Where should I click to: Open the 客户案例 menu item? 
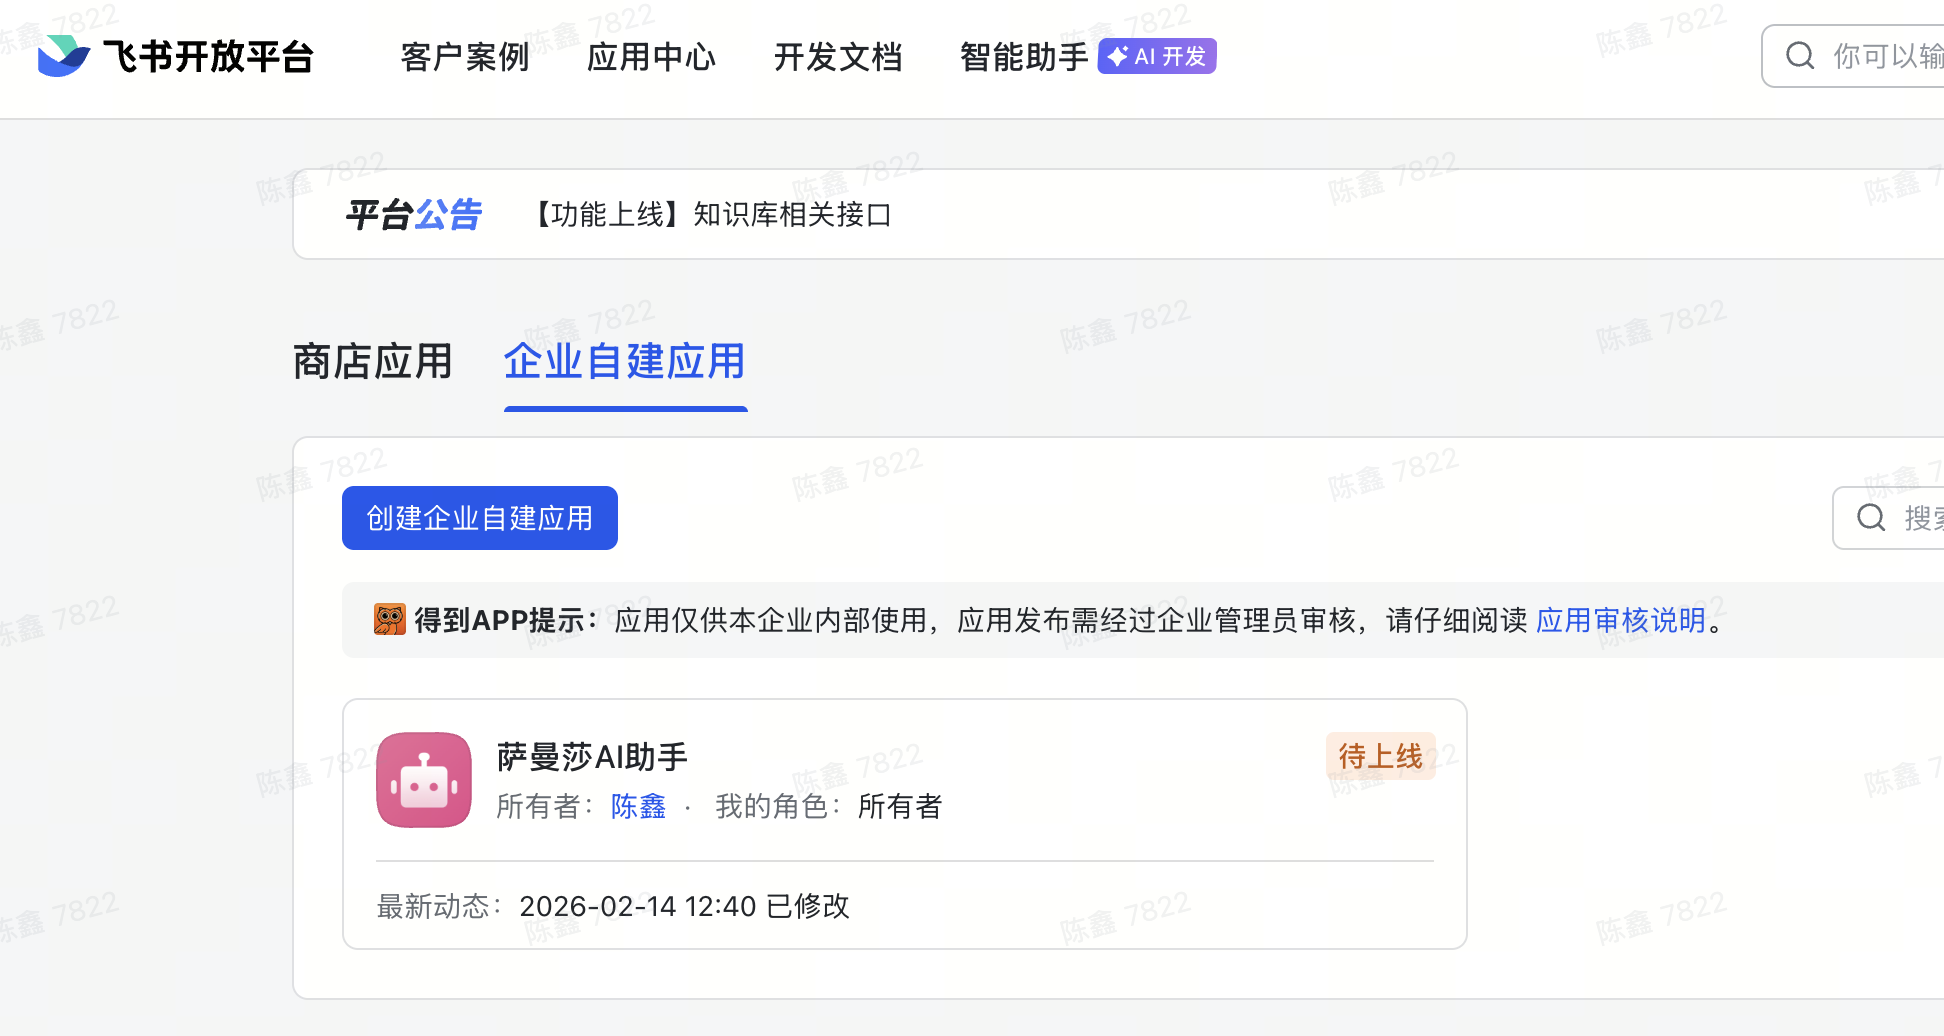(464, 57)
